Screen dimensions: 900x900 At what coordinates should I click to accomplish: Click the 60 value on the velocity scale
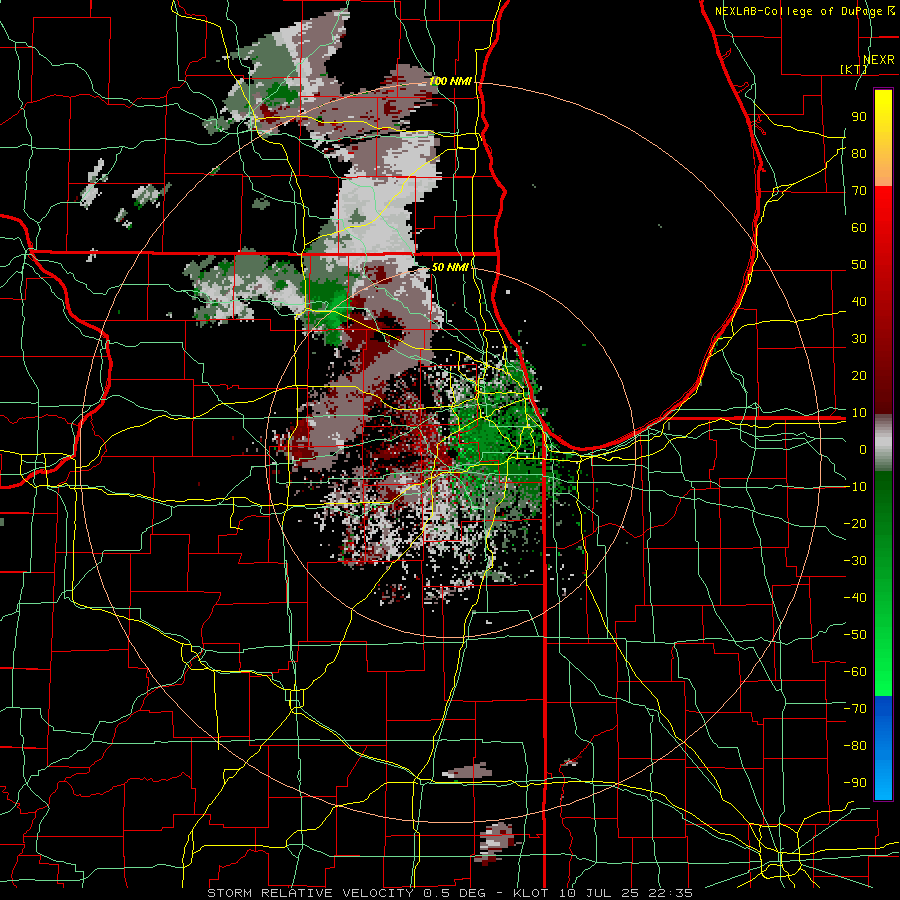[859, 227]
